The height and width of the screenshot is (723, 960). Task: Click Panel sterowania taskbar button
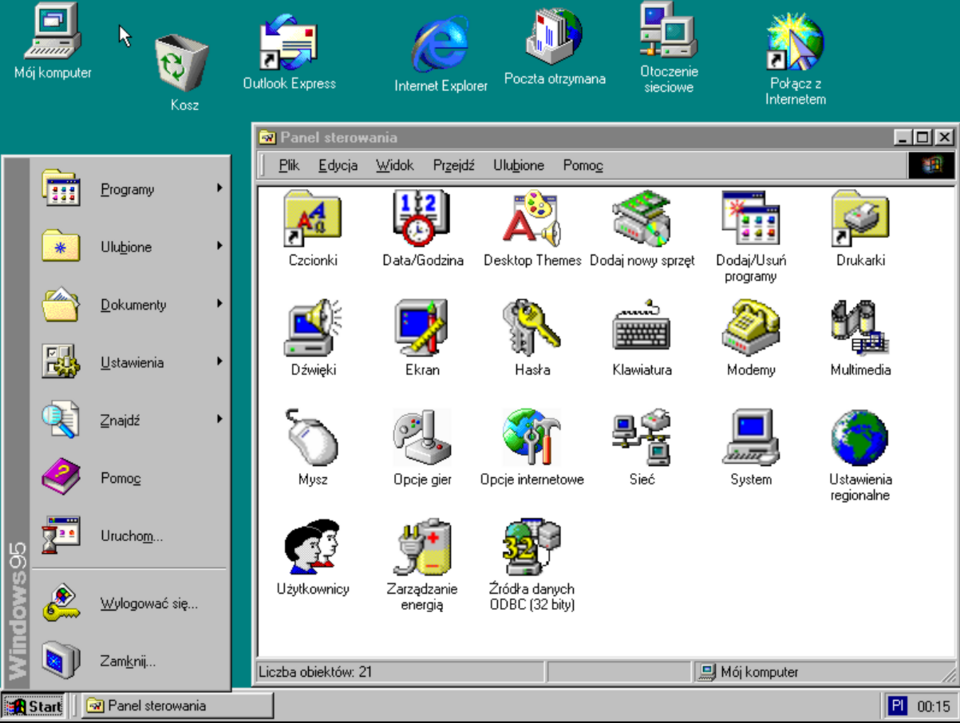click(x=178, y=706)
